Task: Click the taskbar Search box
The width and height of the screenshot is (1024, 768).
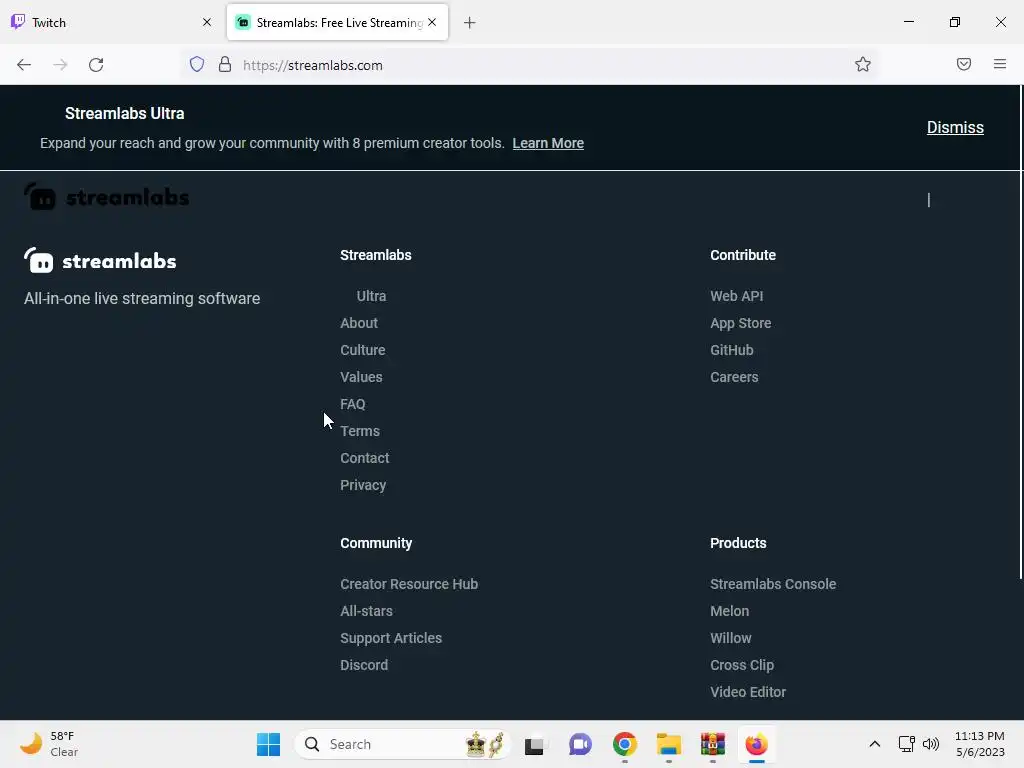Action: click(402, 744)
